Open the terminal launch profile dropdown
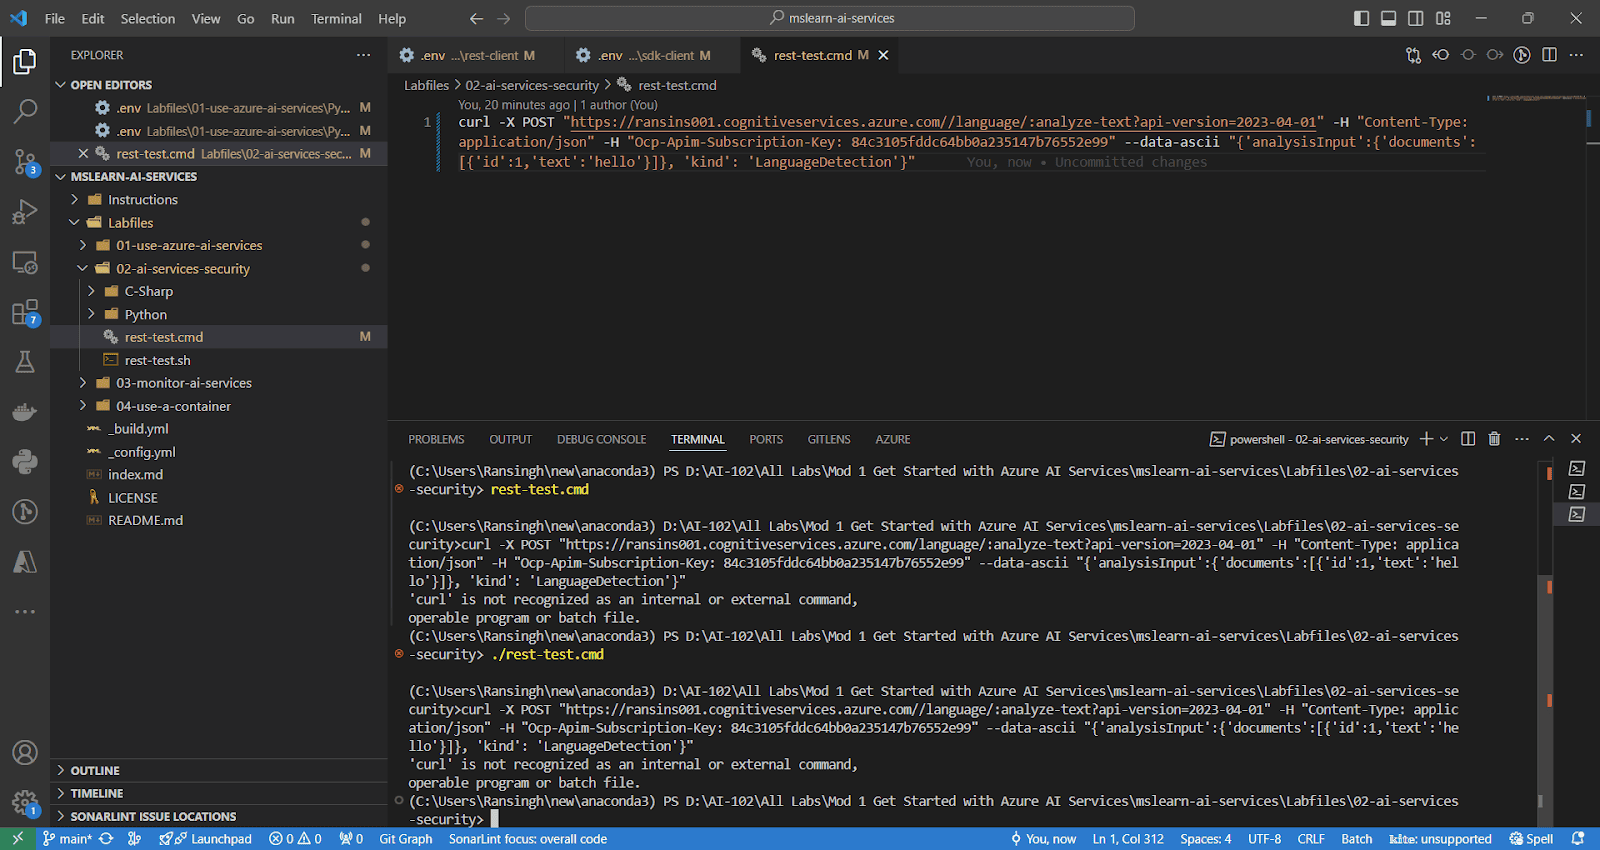This screenshot has height=850, width=1600. coord(1444,439)
